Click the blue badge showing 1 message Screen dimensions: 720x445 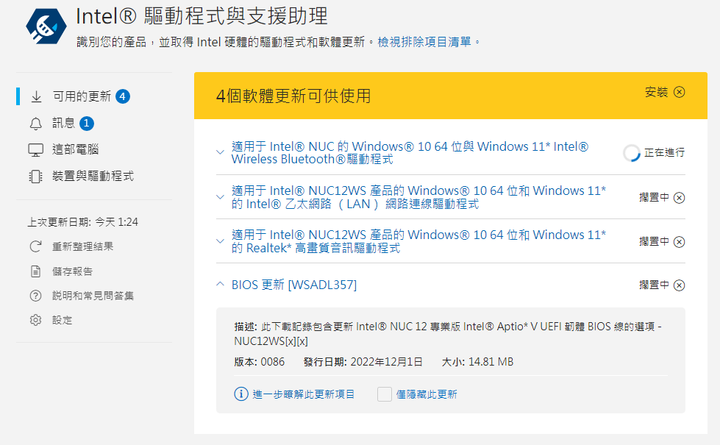[87, 124]
